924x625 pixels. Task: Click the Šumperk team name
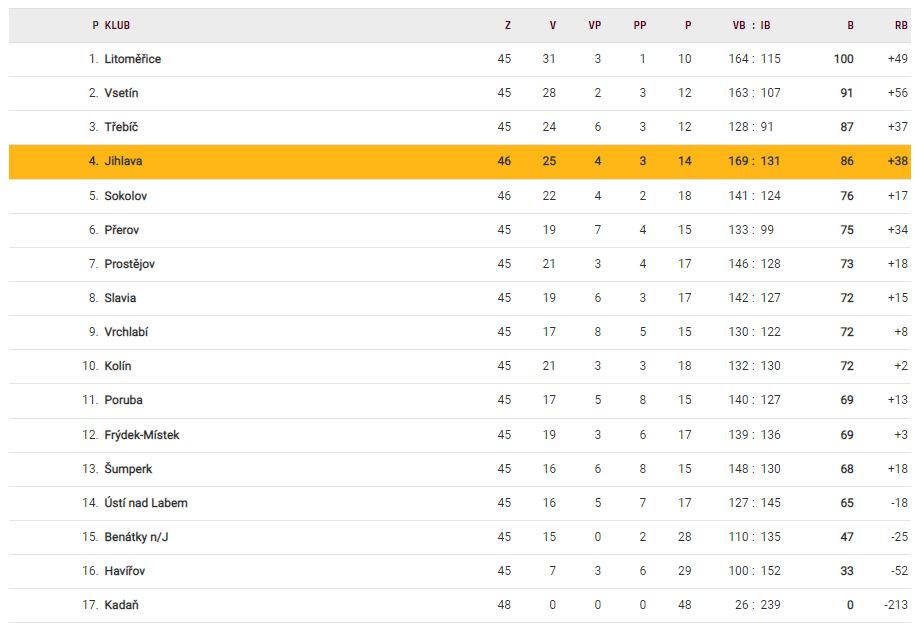click(128, 469)
